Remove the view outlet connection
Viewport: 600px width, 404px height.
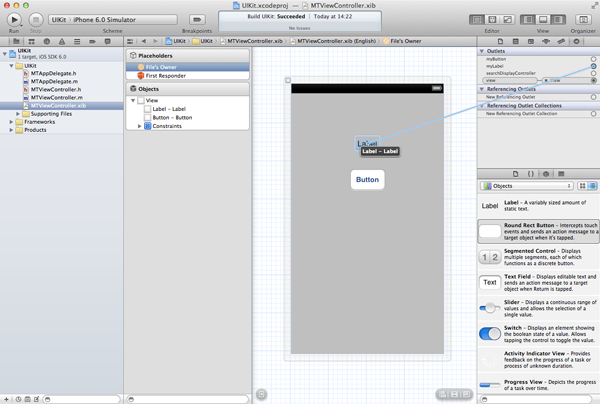[x=546, y=80]
